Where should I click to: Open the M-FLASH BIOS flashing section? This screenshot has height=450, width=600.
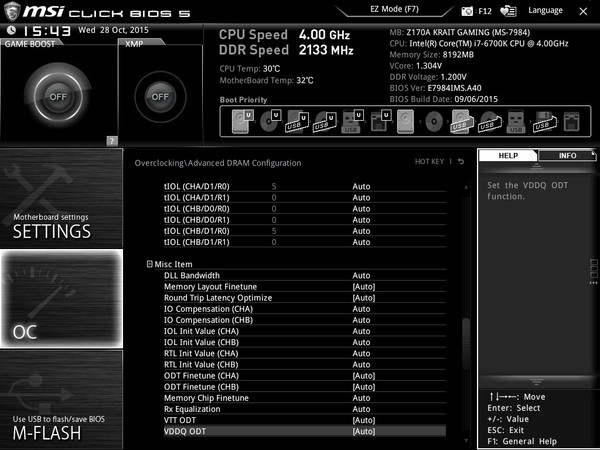(61, 399)
